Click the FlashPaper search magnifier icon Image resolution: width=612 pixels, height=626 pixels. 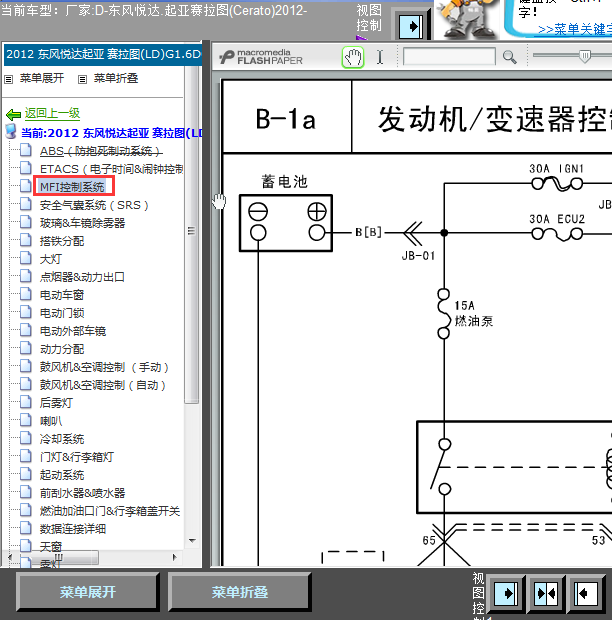[509, 57]
